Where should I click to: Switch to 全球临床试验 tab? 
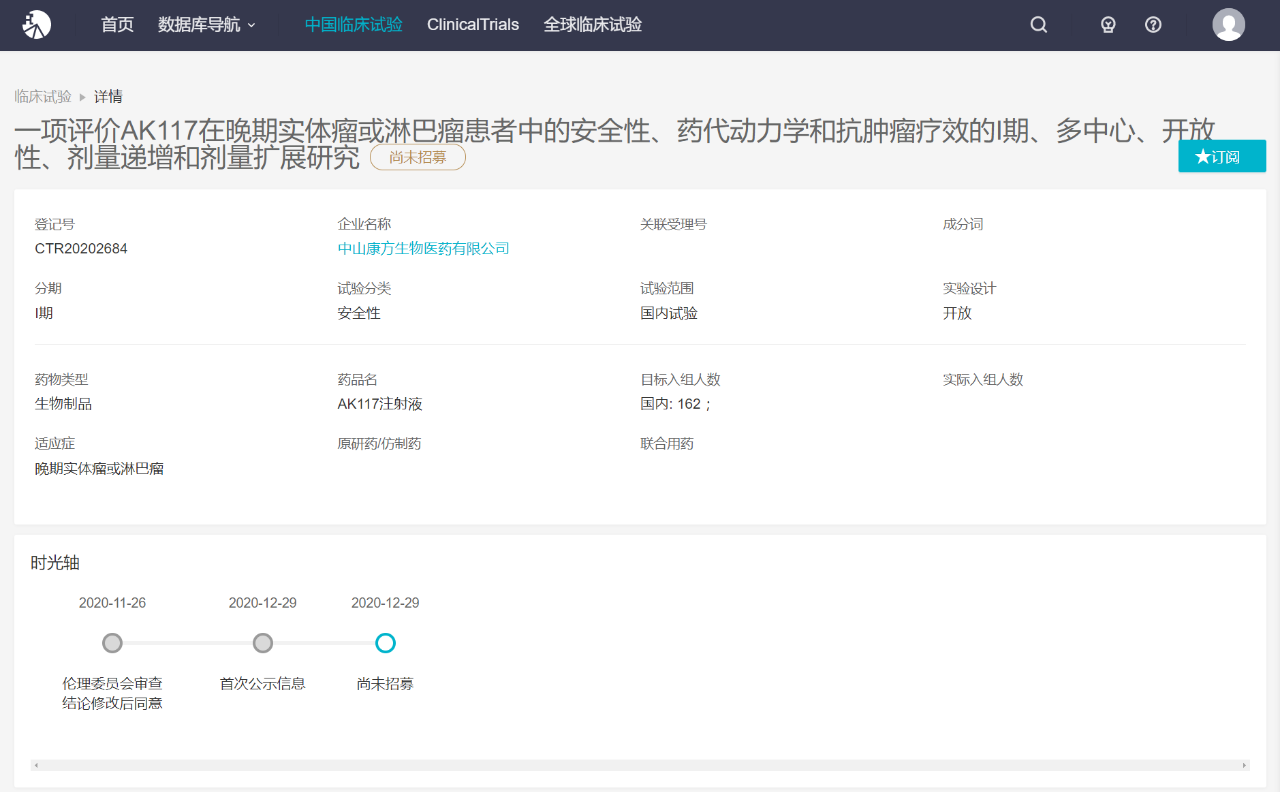click(x=593, y=25)
